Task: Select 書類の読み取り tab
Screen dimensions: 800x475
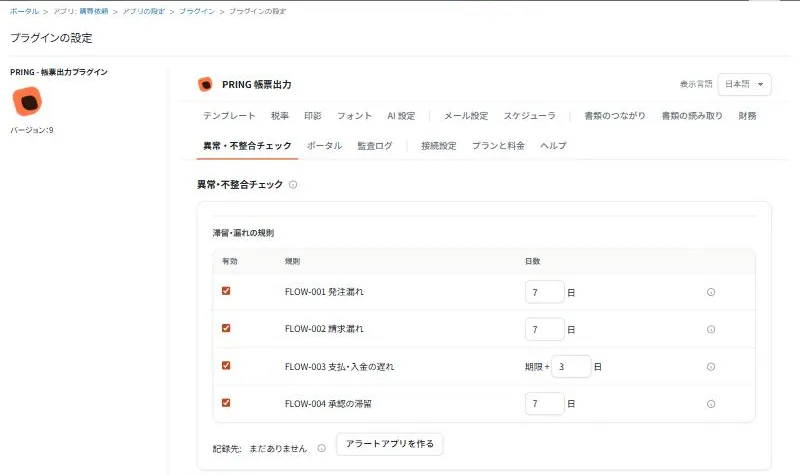Action: (692, 116)
